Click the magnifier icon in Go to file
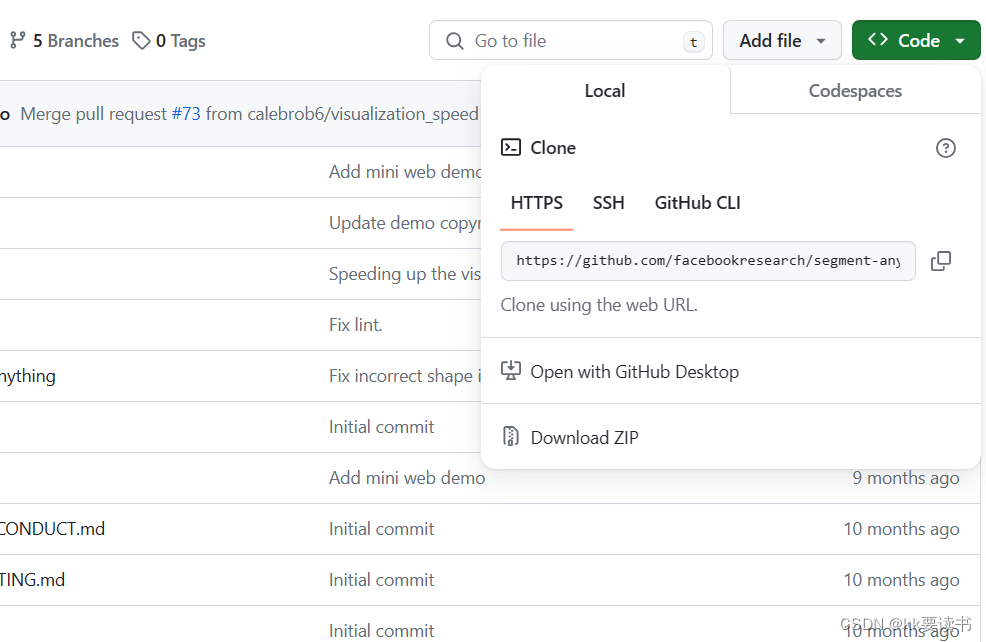 click(x=454, y=41)
